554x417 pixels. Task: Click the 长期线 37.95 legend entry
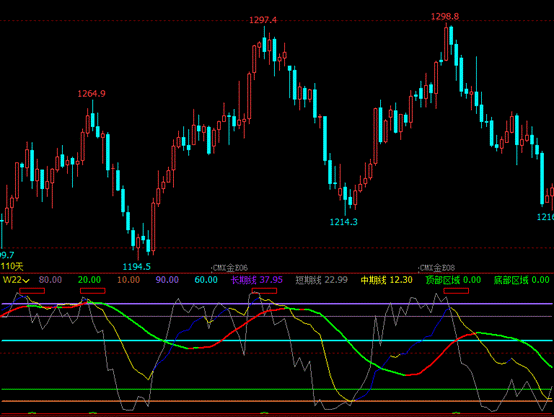[257, 280]
